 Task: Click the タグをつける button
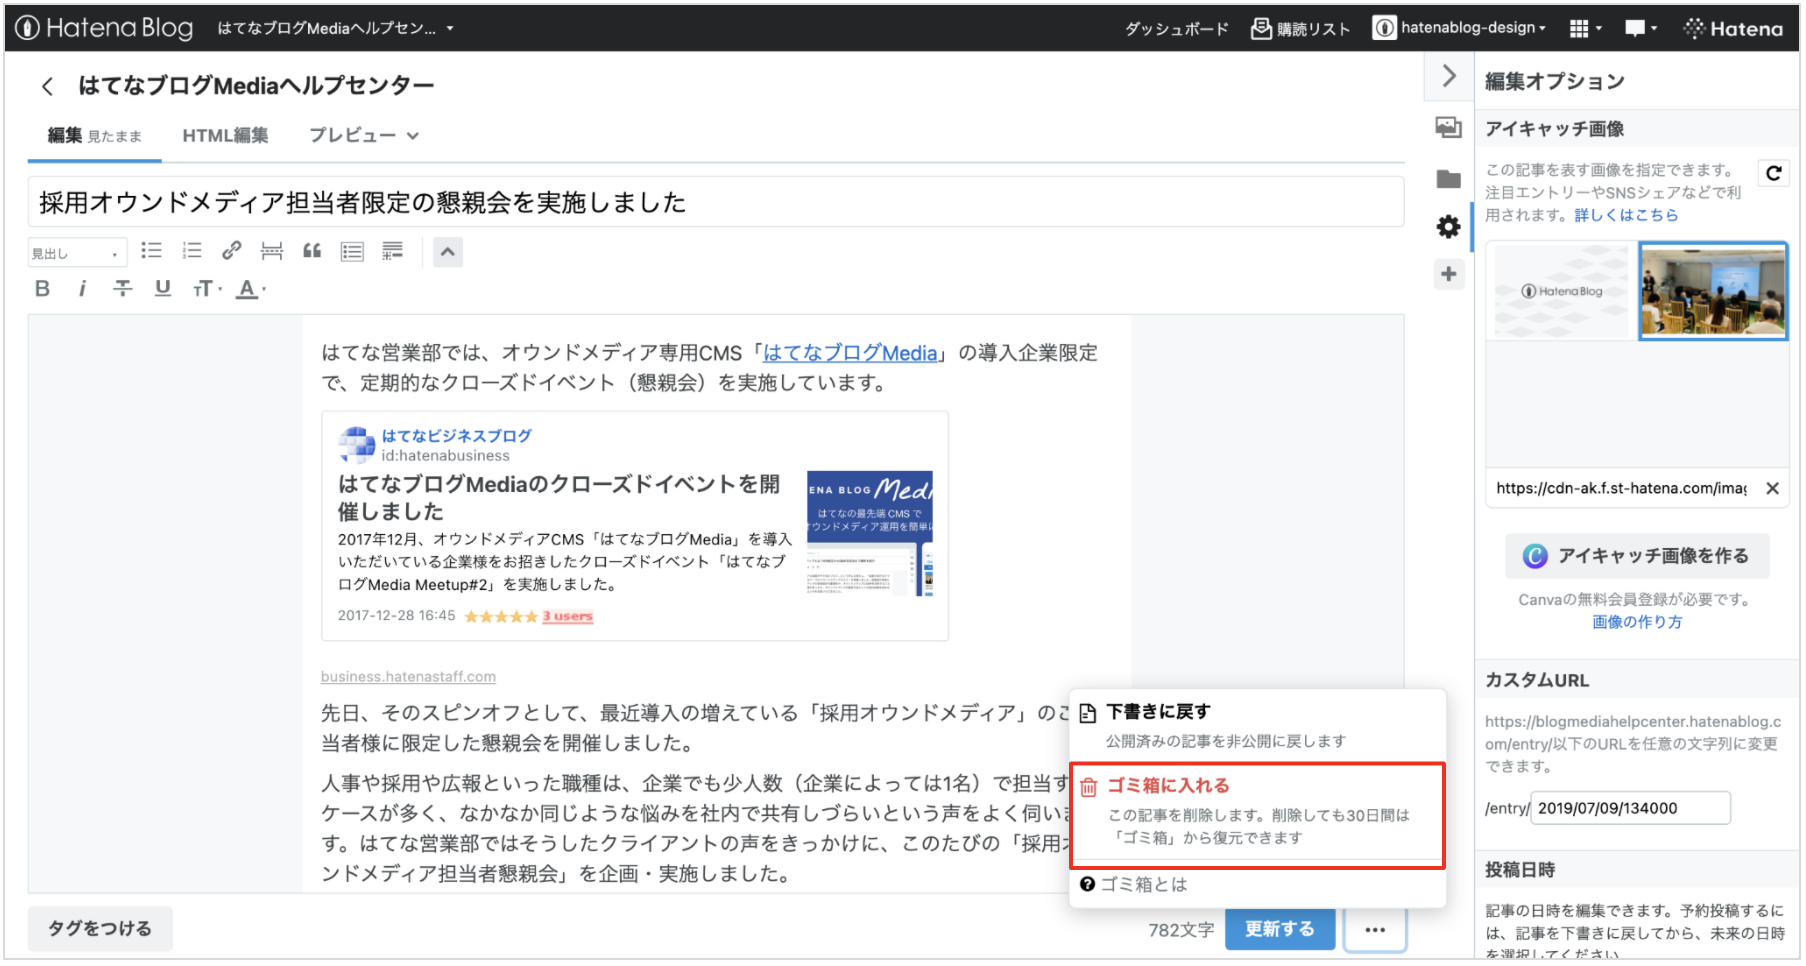pyautogui.click(x=100, y=929)
